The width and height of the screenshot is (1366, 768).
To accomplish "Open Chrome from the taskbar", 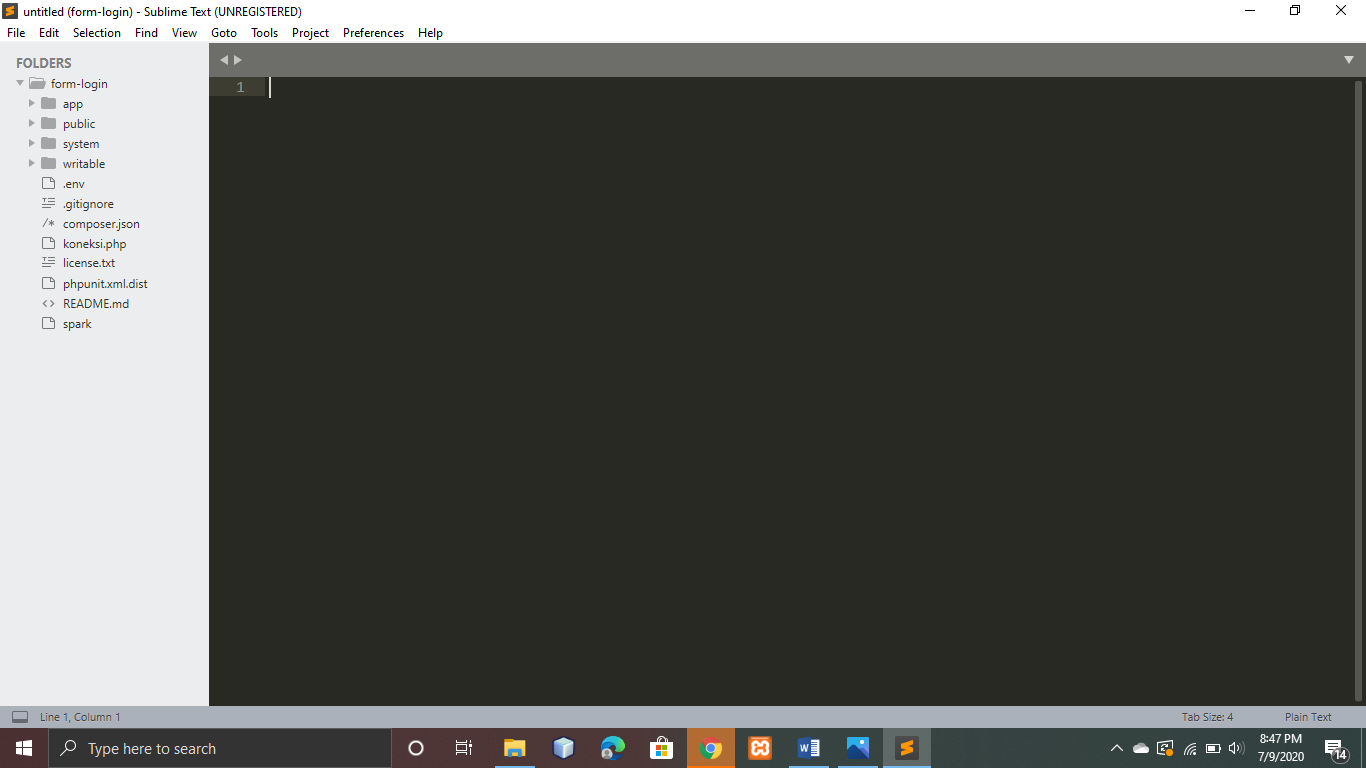I will pos(711,748).
